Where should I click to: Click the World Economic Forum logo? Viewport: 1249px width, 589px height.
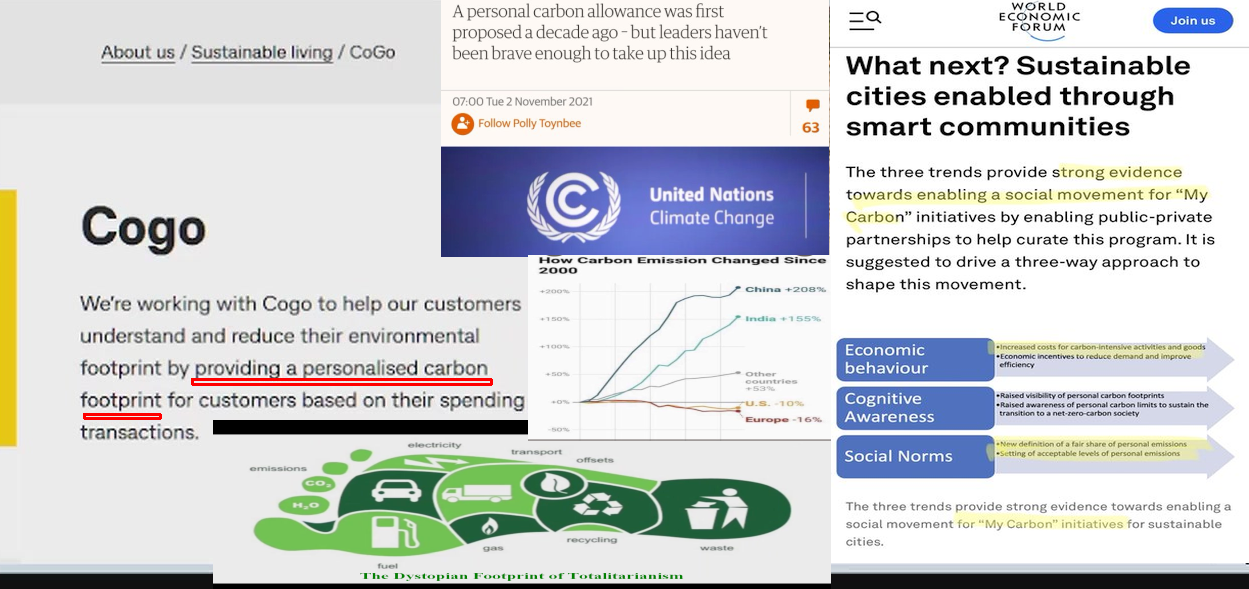(1039, 20)
